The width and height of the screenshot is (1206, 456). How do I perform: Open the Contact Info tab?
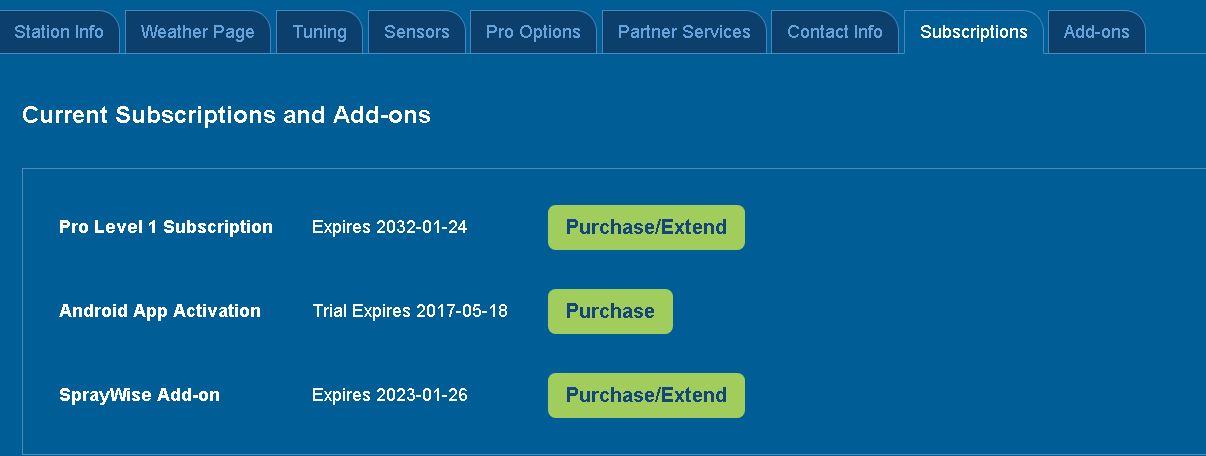[835, 32]
